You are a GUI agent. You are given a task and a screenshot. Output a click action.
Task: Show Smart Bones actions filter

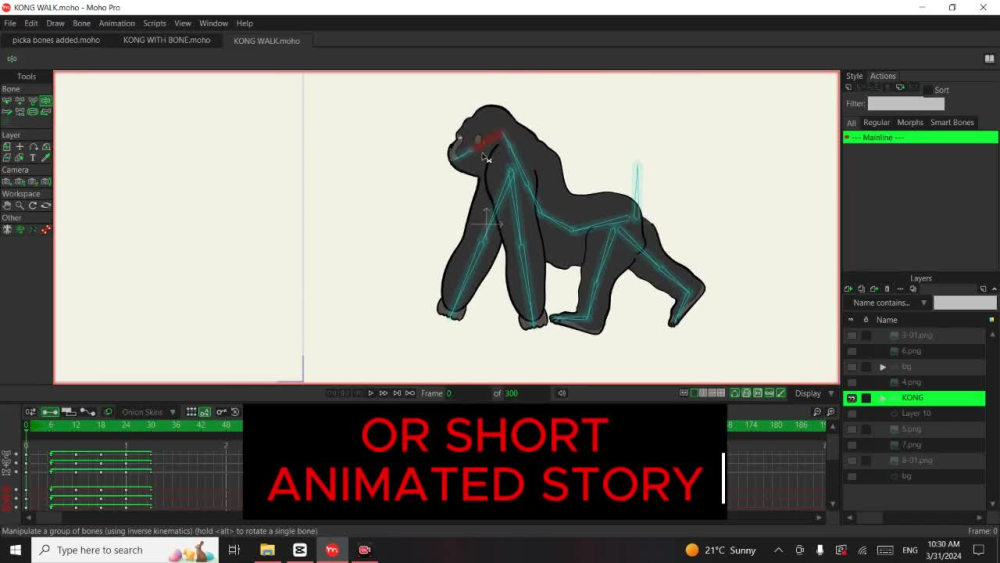click(952, 122)
